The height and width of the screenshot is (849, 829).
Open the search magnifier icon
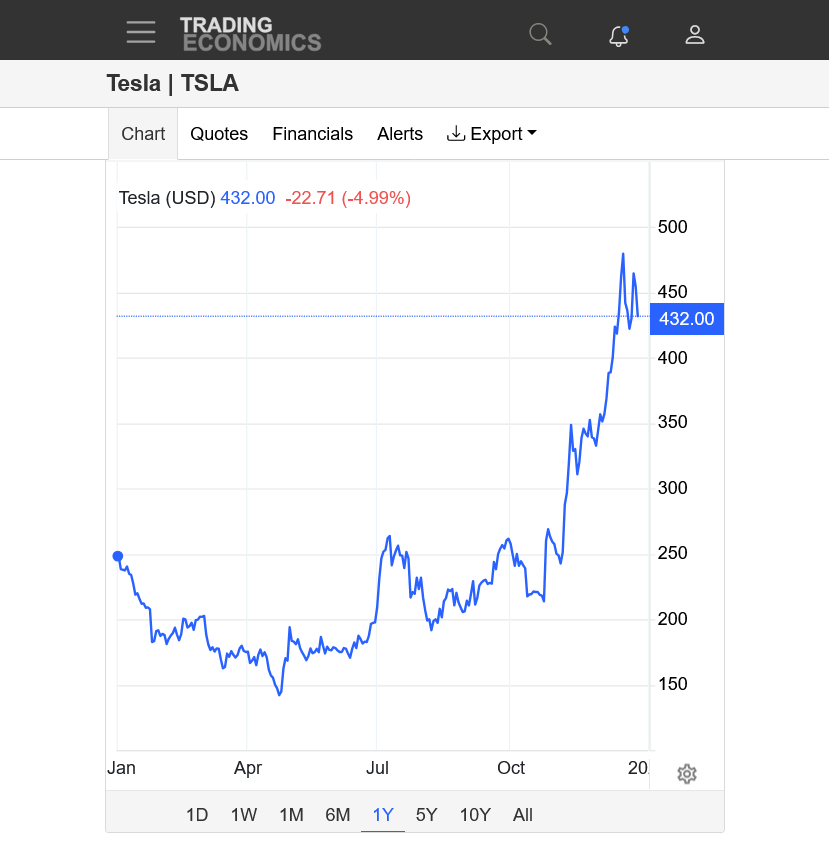(540, 35)
